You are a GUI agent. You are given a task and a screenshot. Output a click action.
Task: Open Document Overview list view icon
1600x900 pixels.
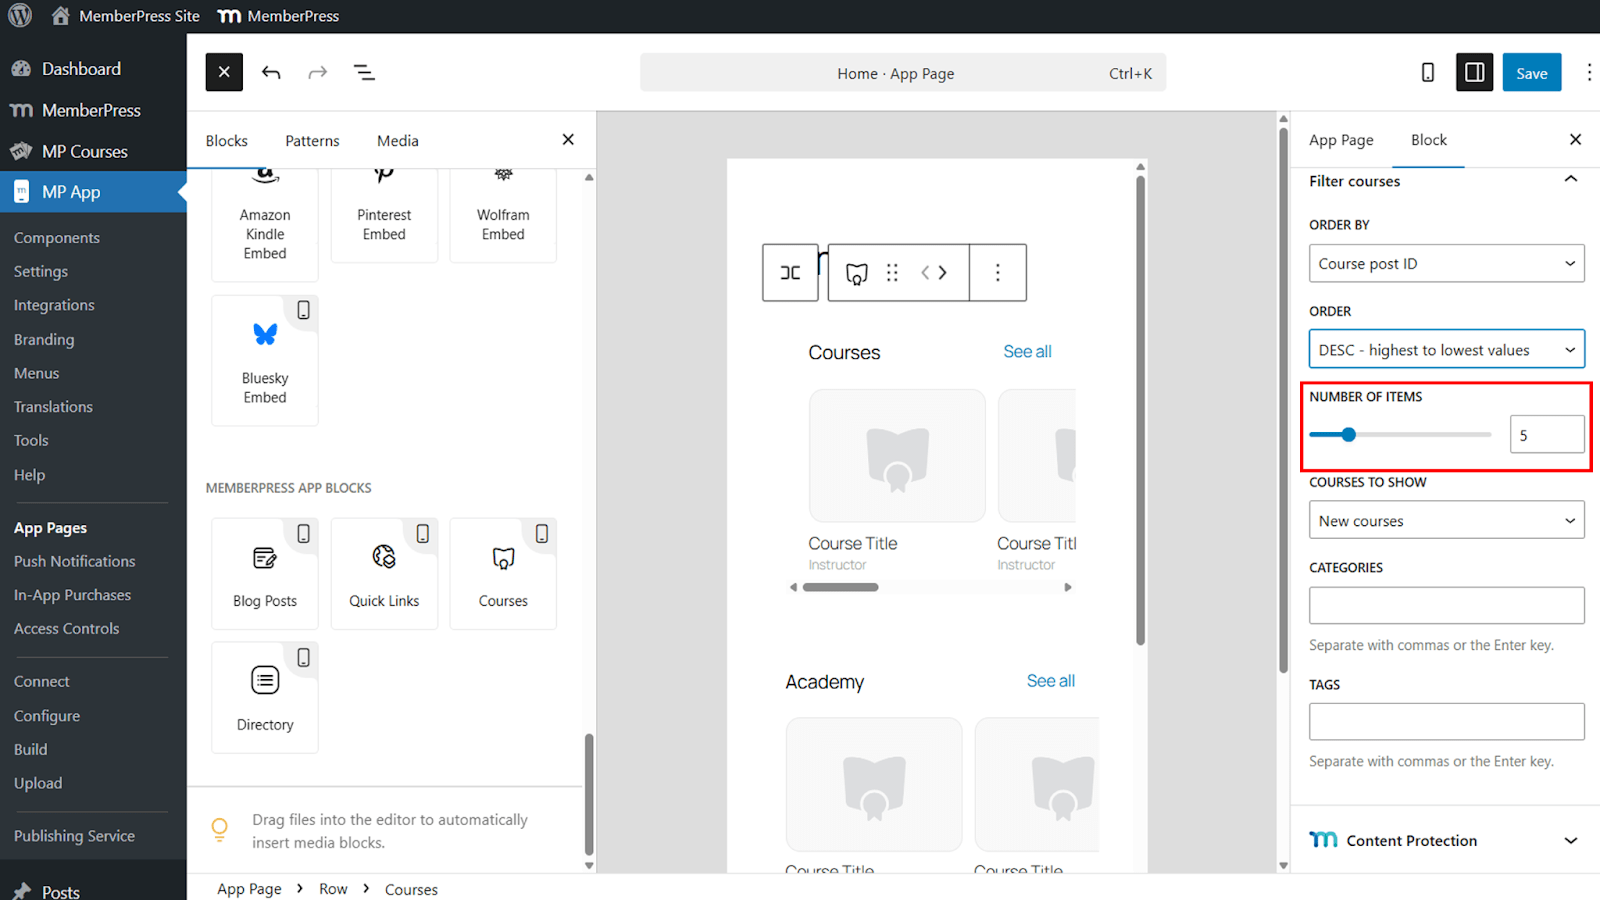[x=364, y=72]
